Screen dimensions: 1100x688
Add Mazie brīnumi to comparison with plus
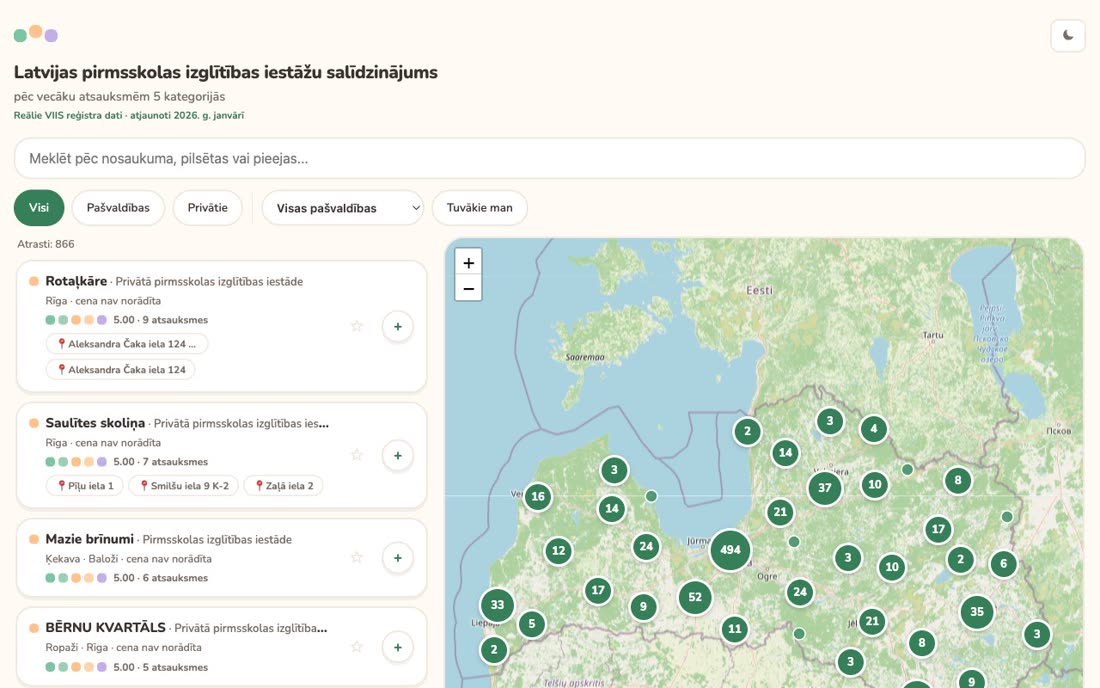click(398, 558)
